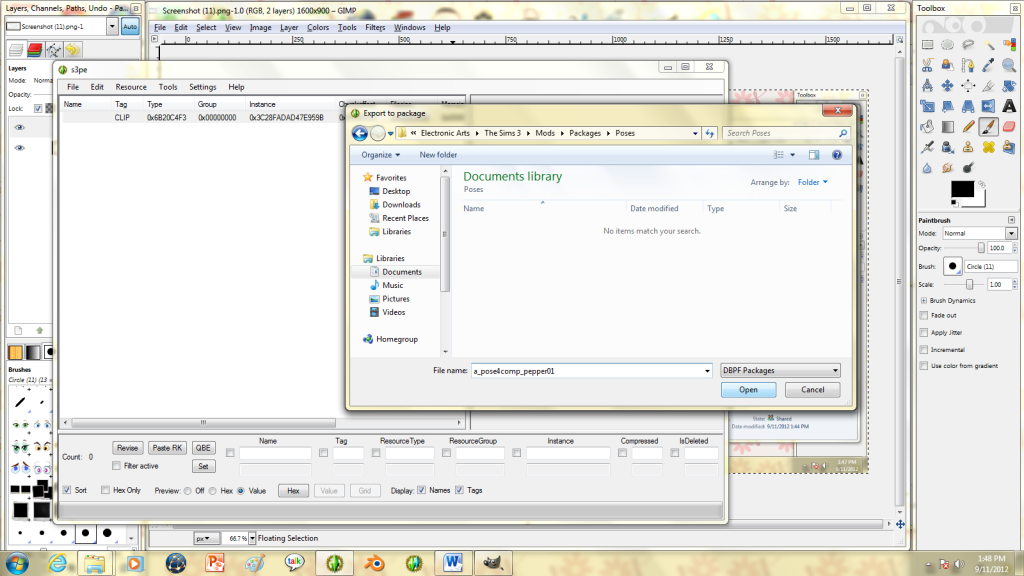Select the Zoom magnifier tool
The width and height of the screenshot is (1024, 576).
coord(1009,65)
